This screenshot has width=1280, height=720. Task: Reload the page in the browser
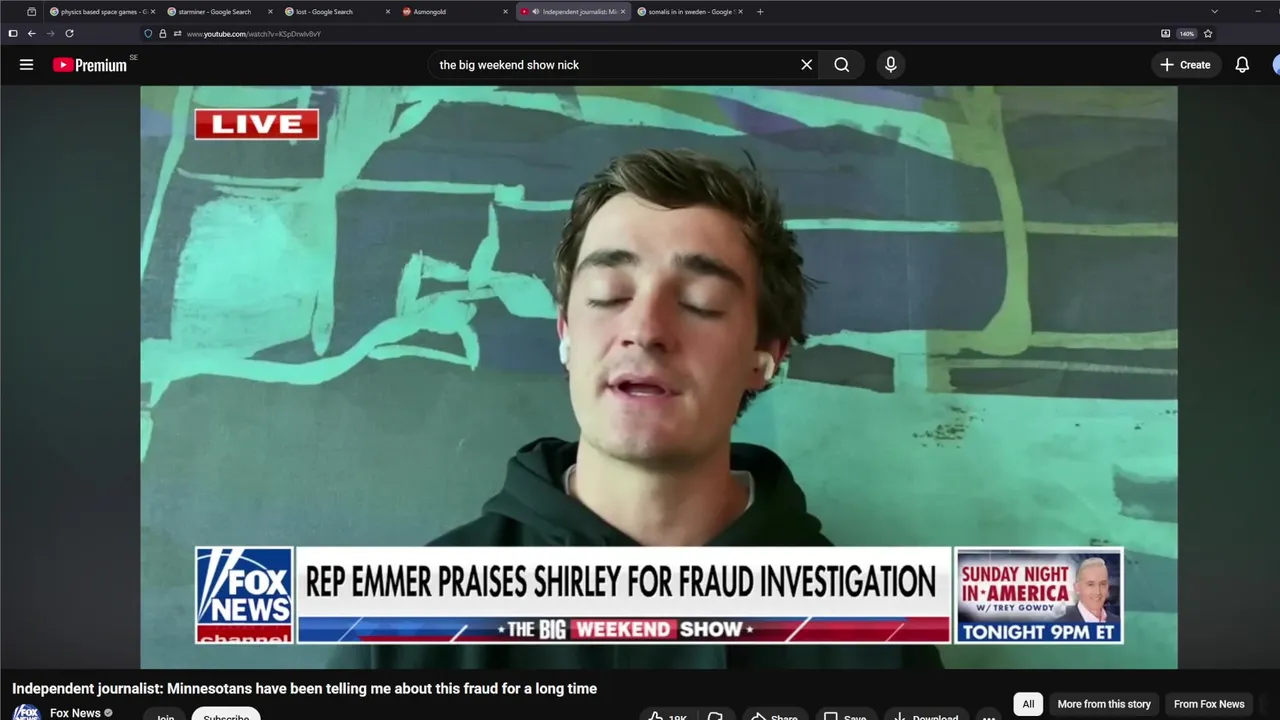pos(69,33)
